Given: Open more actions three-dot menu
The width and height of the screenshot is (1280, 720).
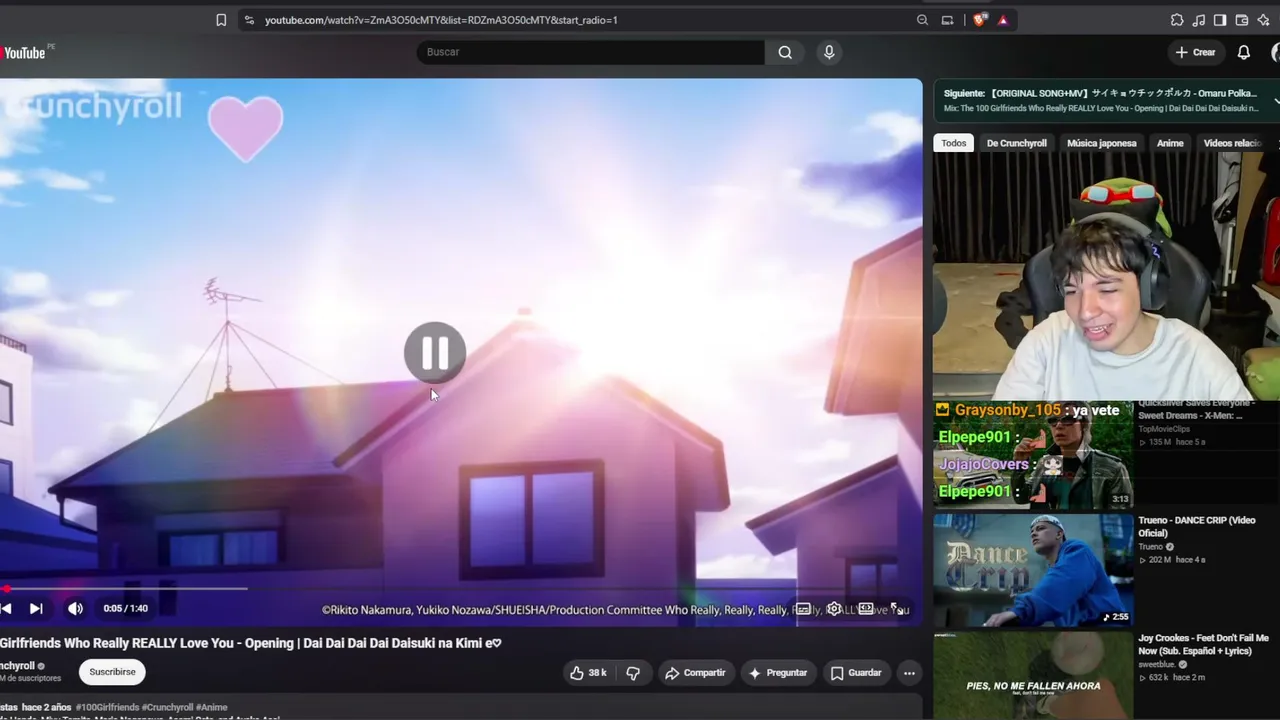Looking at the screenshot, I should tap(909, 673).
